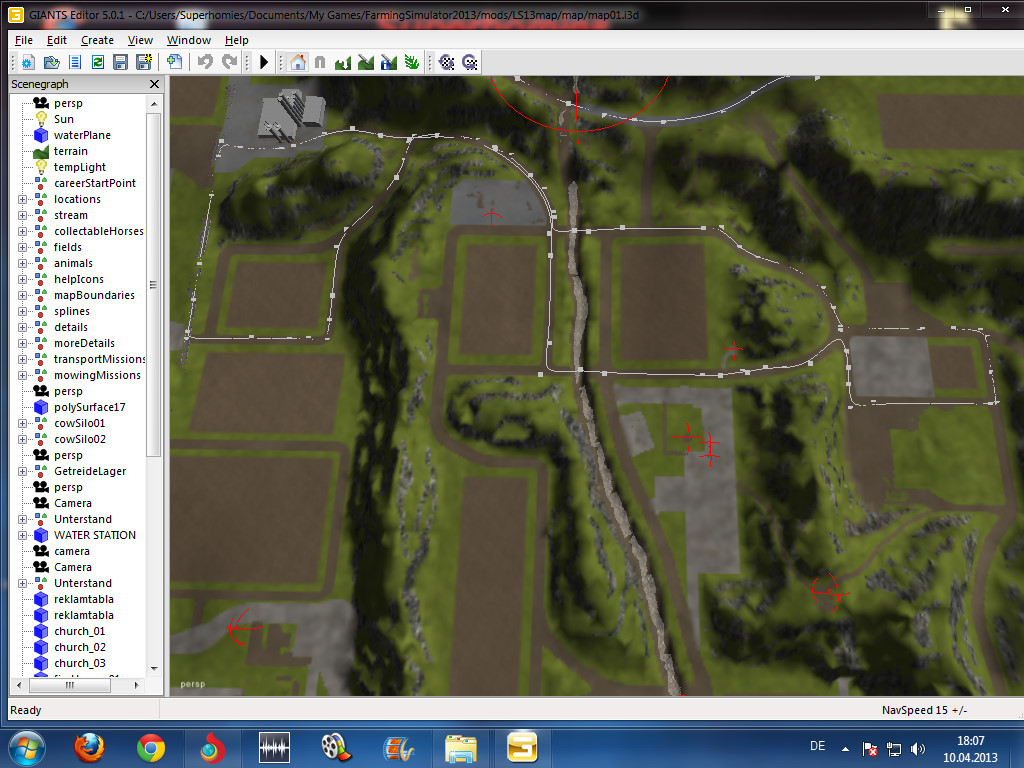Expand the helpIcons node

[22, 279]
